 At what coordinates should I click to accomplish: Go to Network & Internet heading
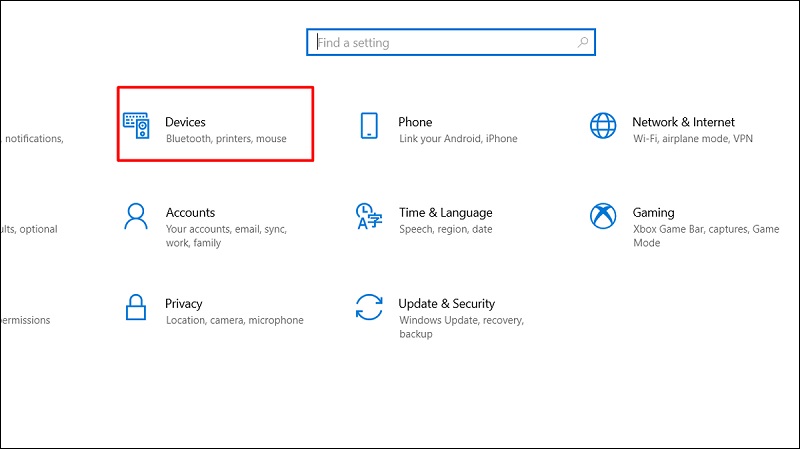683,122
